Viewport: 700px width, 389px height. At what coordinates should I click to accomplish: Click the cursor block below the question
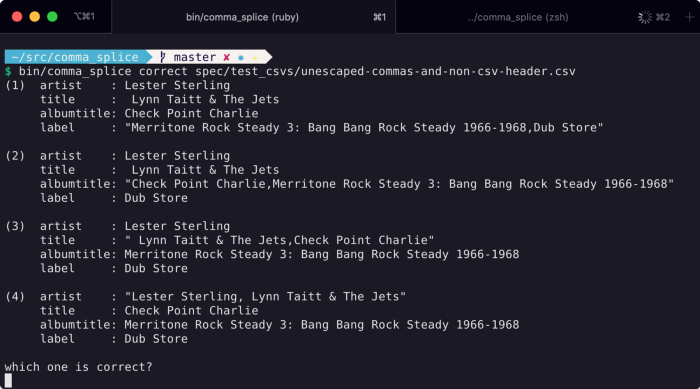click(8, 381)
